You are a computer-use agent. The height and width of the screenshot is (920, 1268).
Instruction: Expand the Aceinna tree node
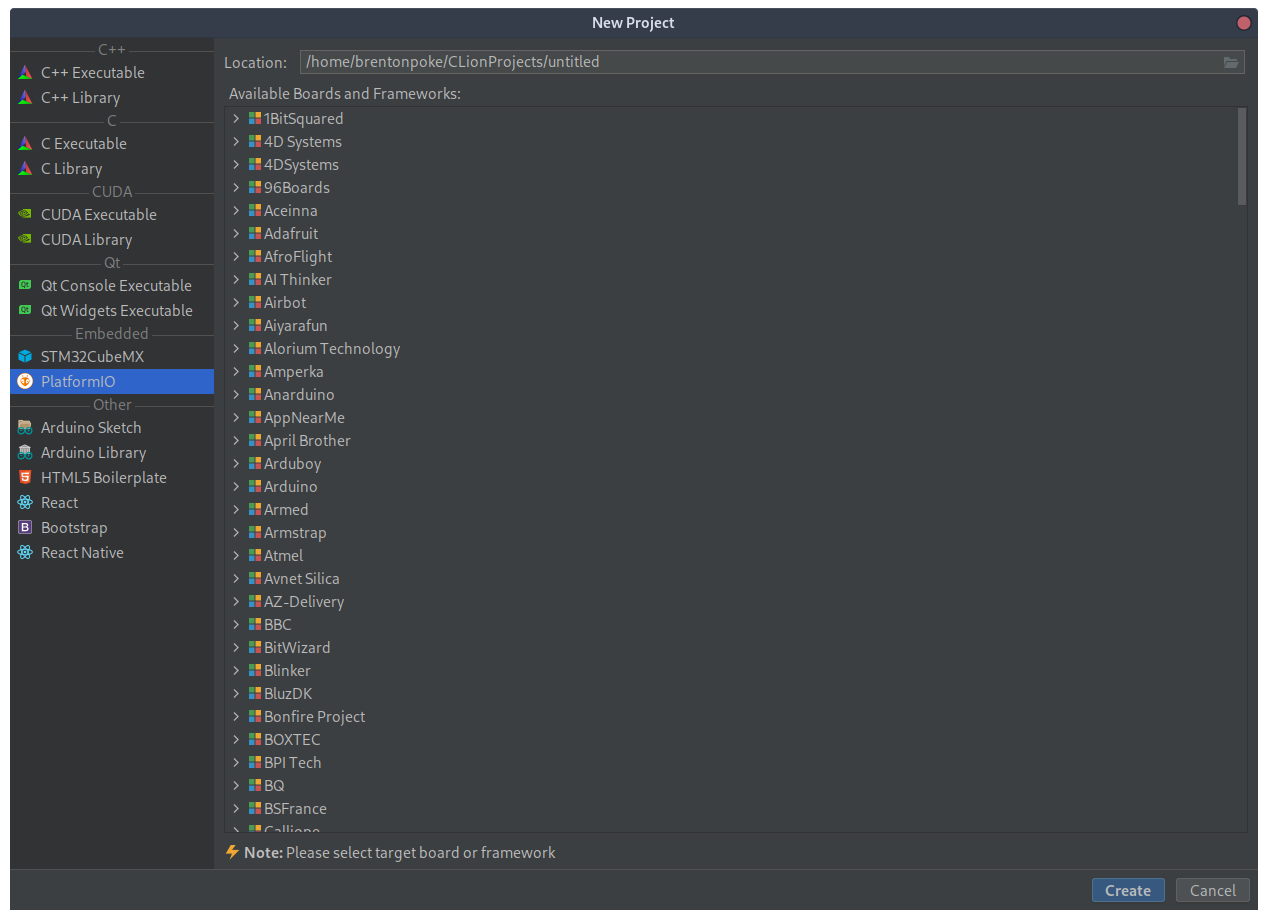pyautogui.click(x=236, y=211)
